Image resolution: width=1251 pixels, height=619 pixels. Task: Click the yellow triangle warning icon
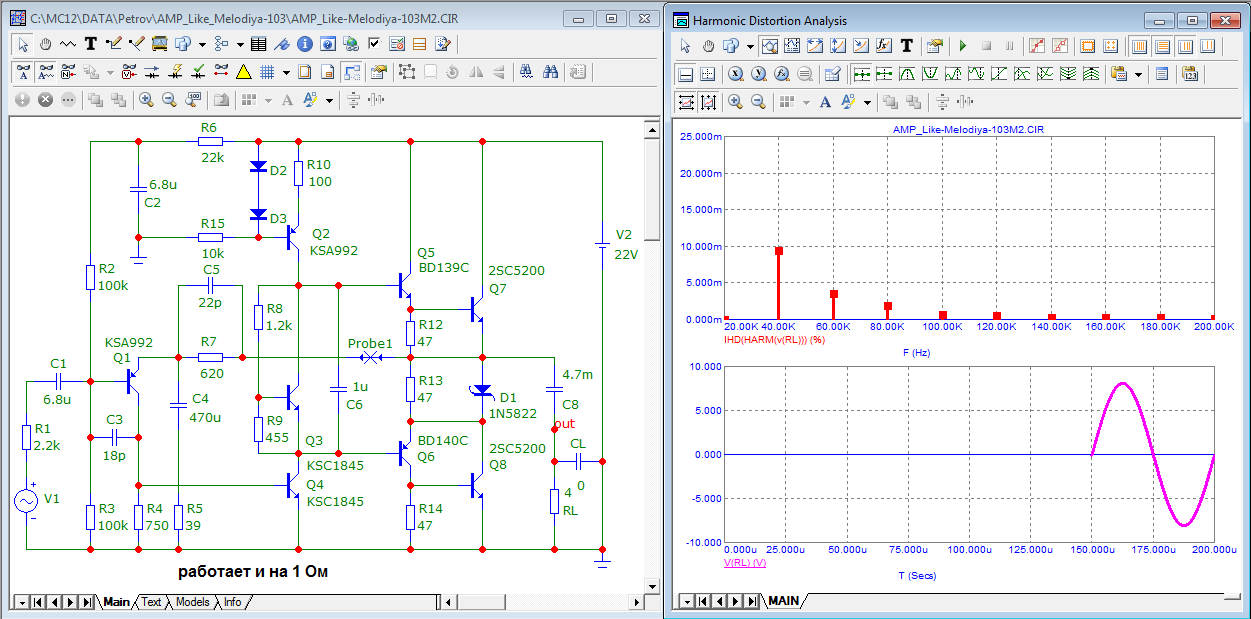coord(243,72)
